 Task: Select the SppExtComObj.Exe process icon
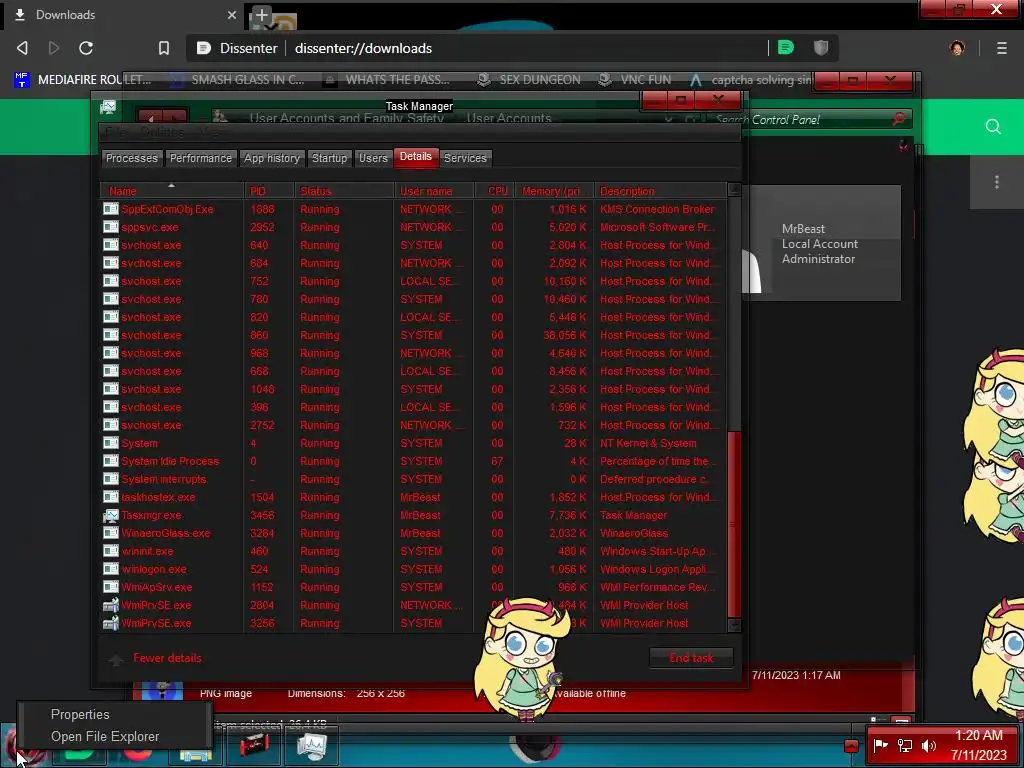110,209
